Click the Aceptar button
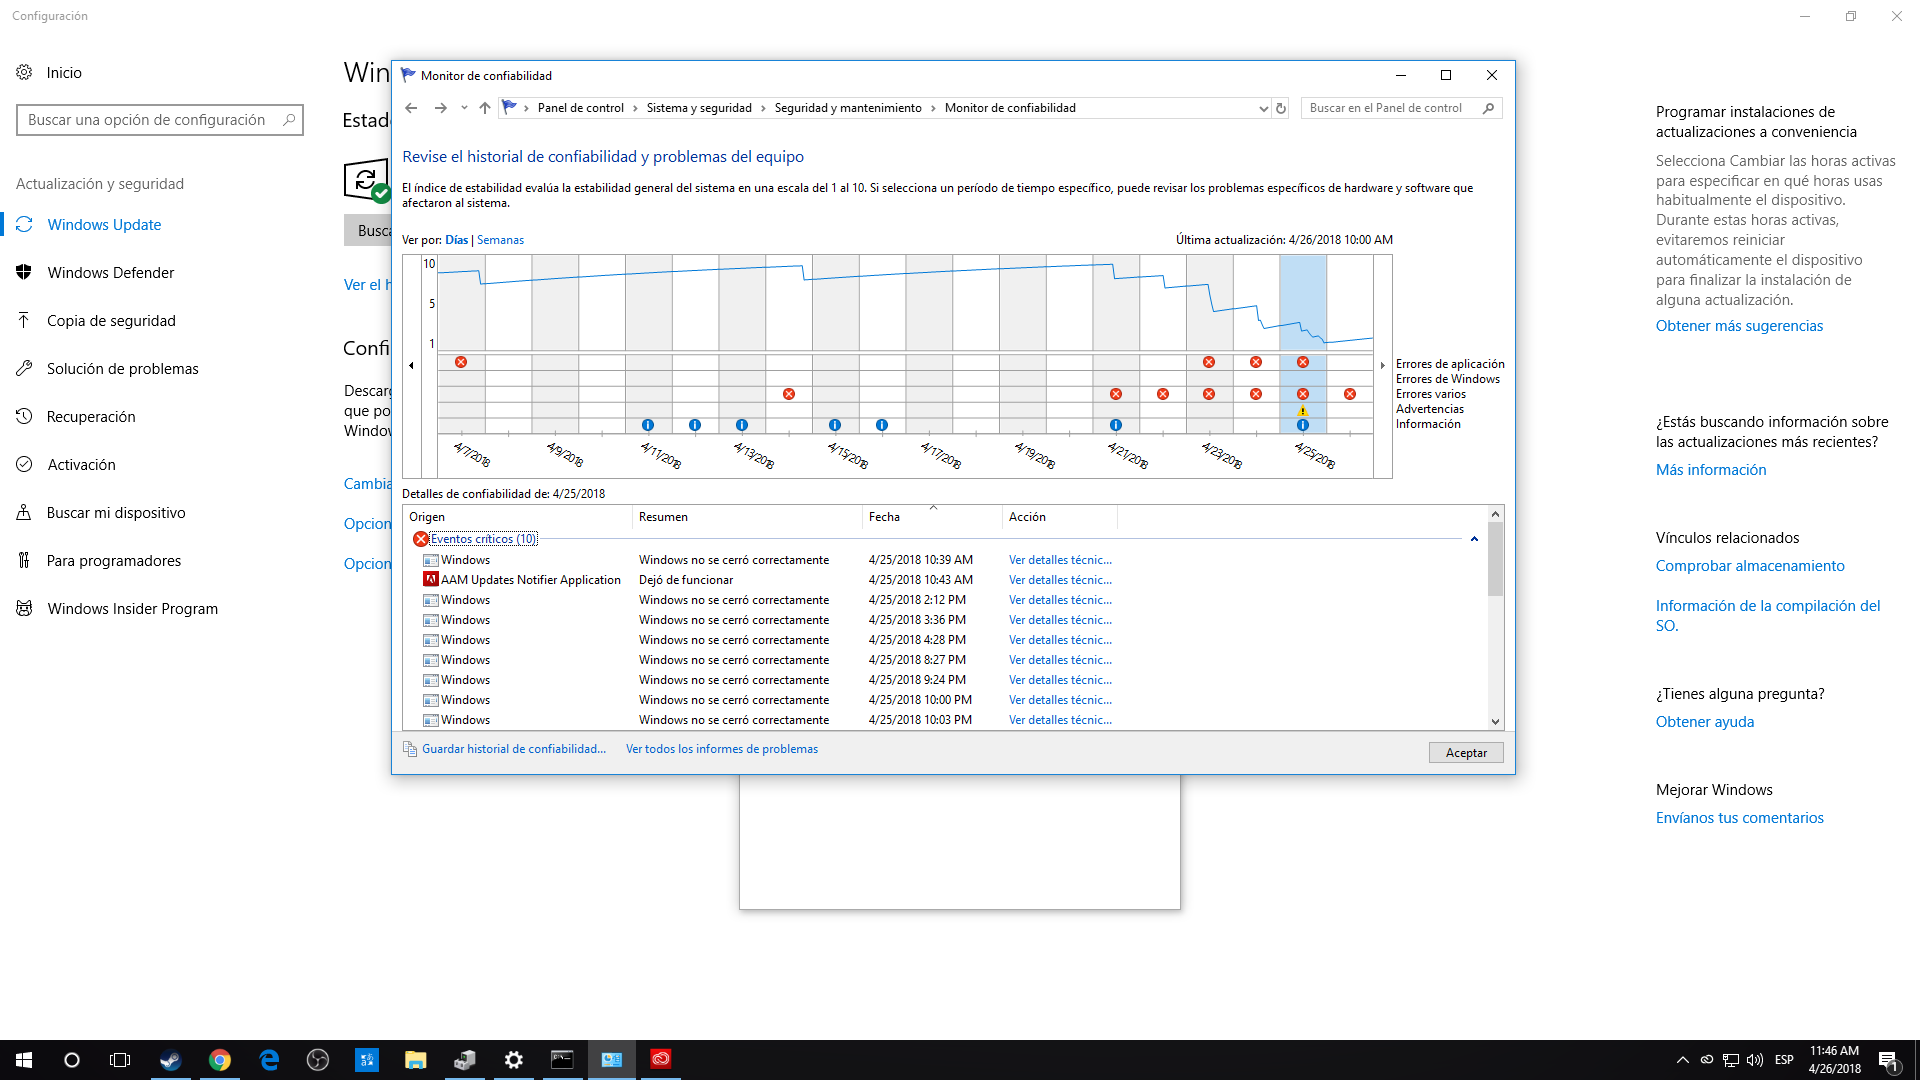Screen dimensions: 1920x1080 (x=1466, y=753)
